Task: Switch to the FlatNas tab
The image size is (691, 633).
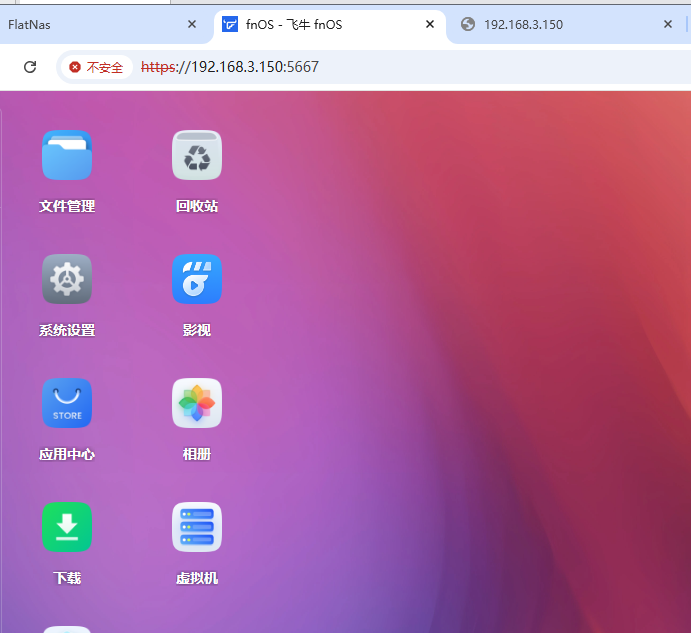Action: click(x=29, y=25)
